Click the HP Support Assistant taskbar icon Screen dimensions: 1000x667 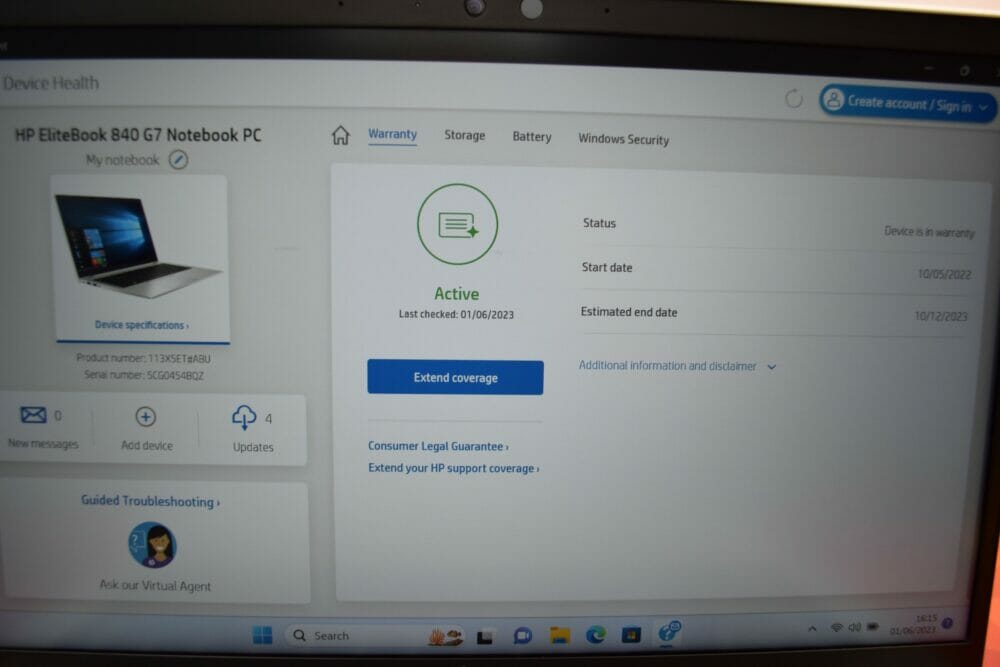tap(668, 632)
